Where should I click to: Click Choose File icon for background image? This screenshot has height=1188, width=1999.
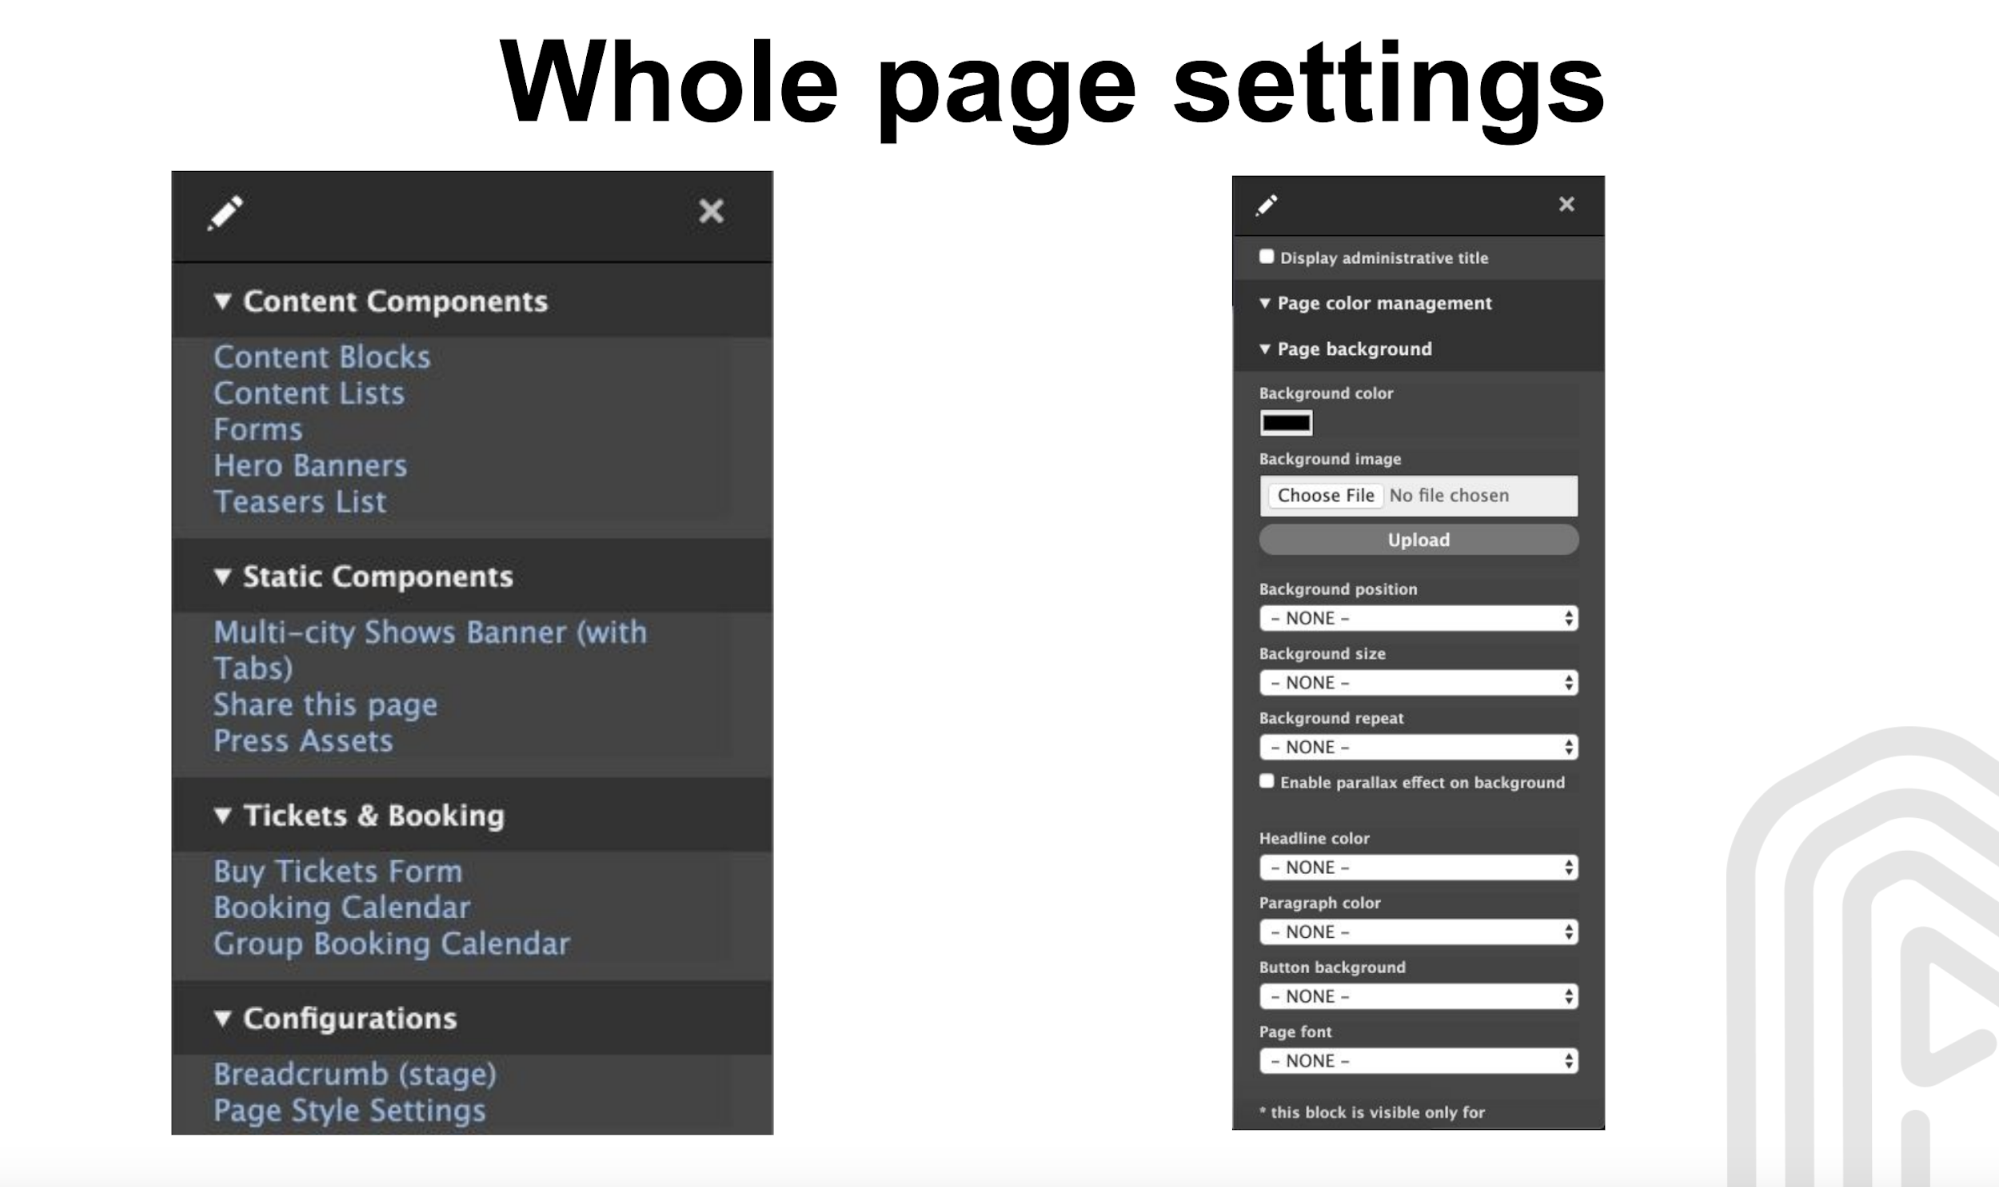coord(1326,495)
